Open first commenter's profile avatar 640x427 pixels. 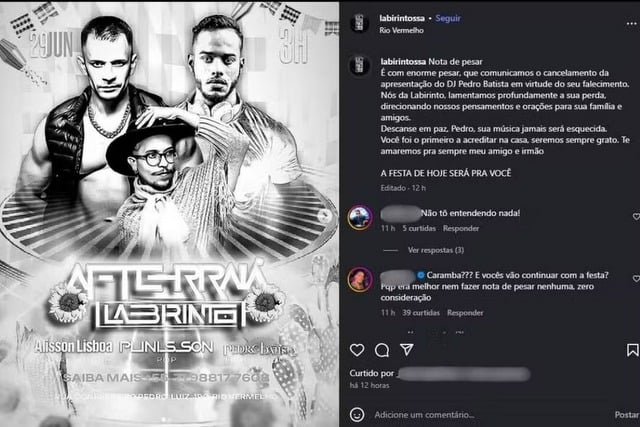pyautogui.click(x=360, y=217)
